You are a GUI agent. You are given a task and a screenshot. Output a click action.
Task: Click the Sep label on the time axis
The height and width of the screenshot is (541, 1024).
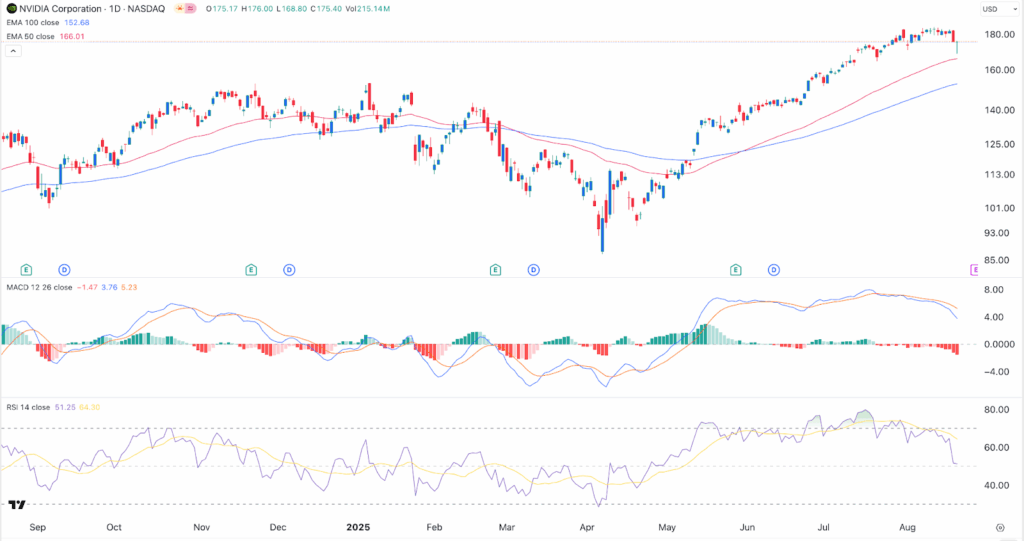tap(38, 527)
